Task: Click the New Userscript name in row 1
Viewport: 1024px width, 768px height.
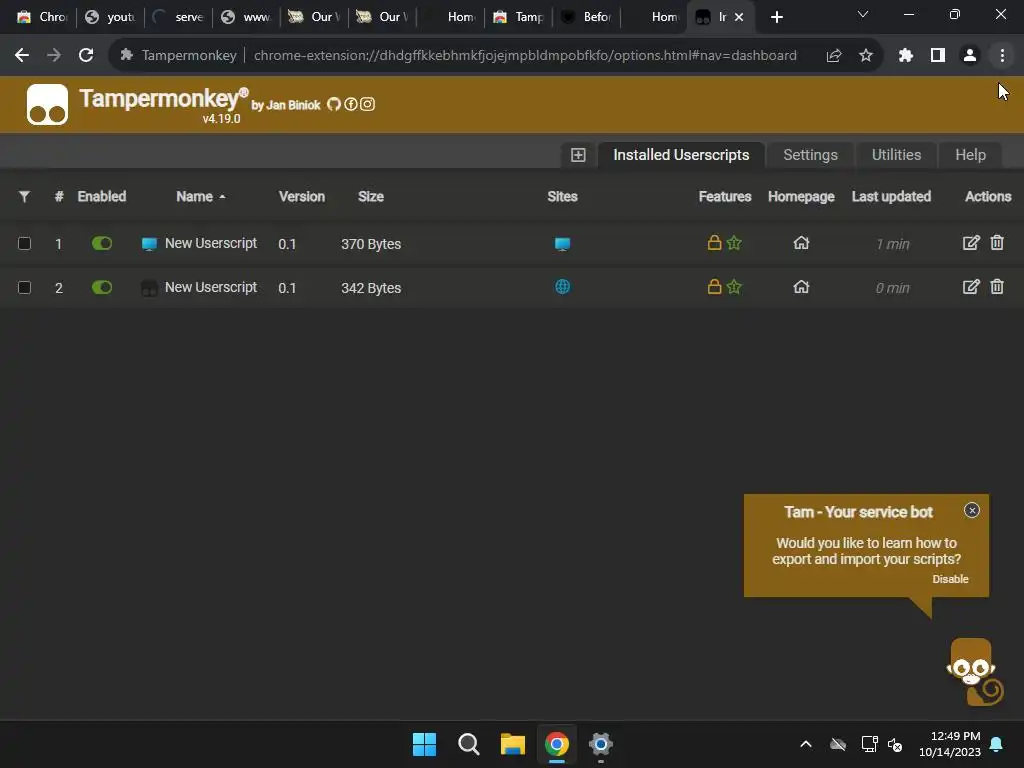Action: 211,243
